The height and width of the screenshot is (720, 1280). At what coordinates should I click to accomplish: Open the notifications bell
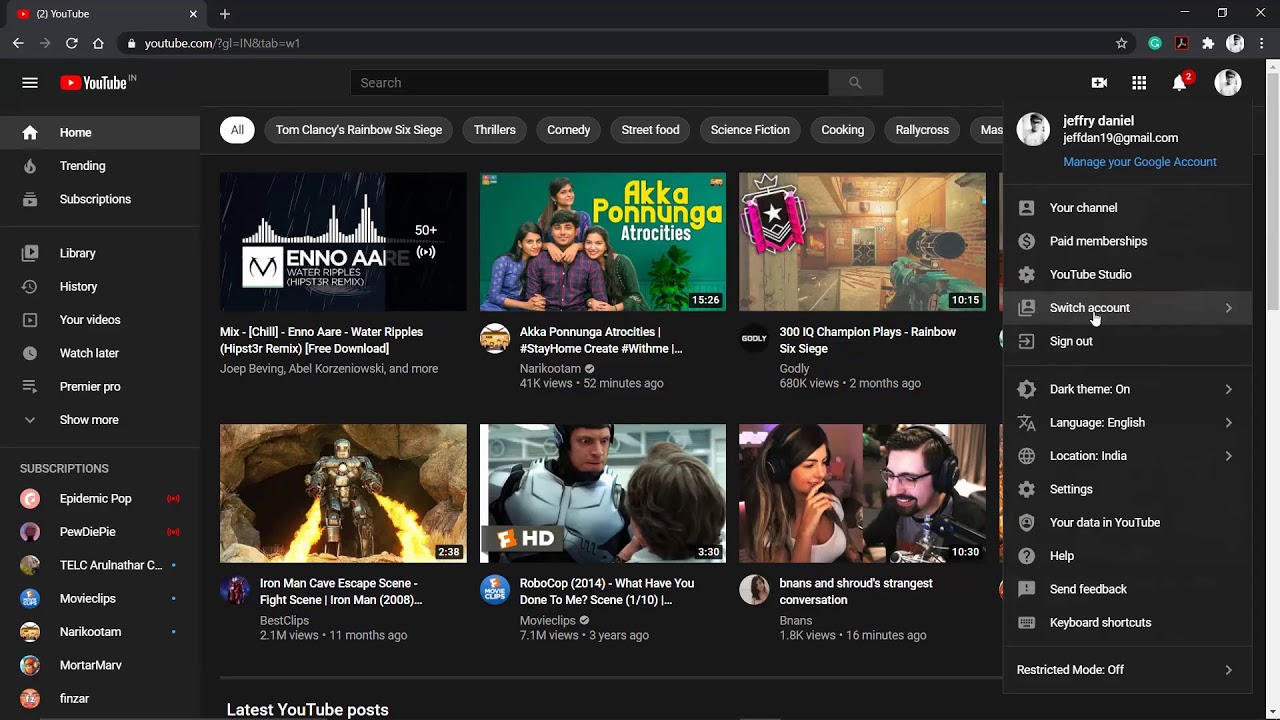tap(1180, 83)
